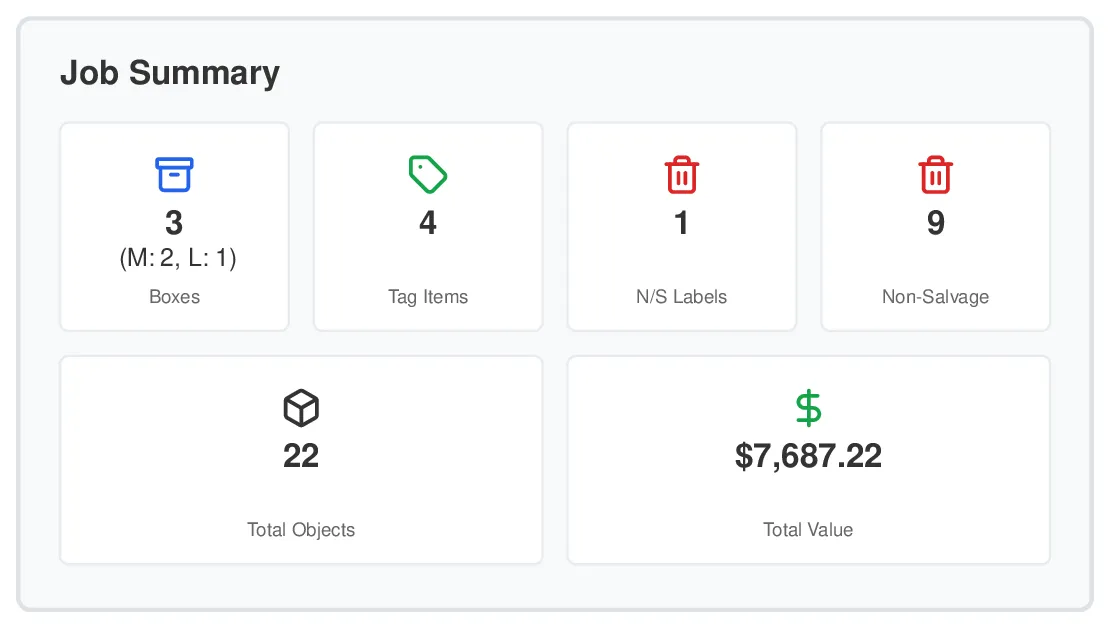The height and width of the screenshot is (628, 1110).
Task: Click the Boxes count value 3
Action: click(174, 223)
